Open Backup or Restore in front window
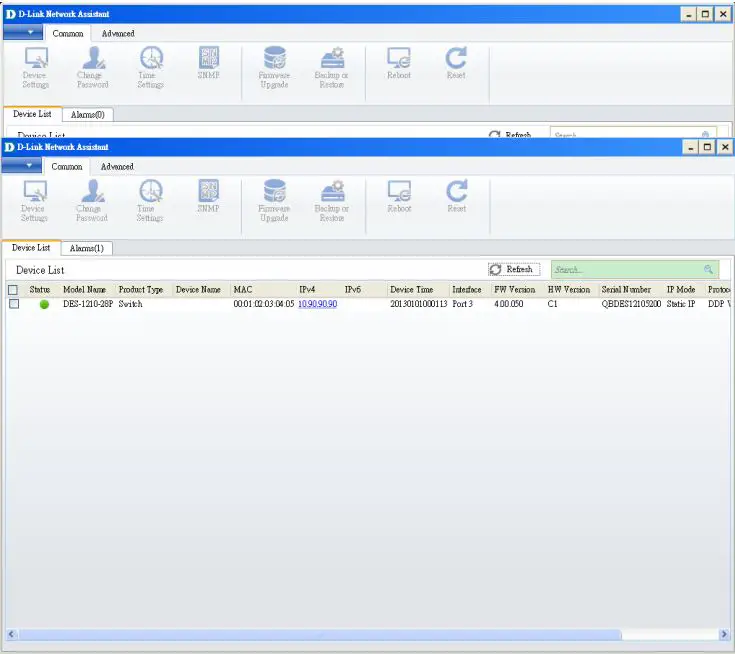Image resolution: width=735 pixels, height=654 pixels. [x=332, y=201]
